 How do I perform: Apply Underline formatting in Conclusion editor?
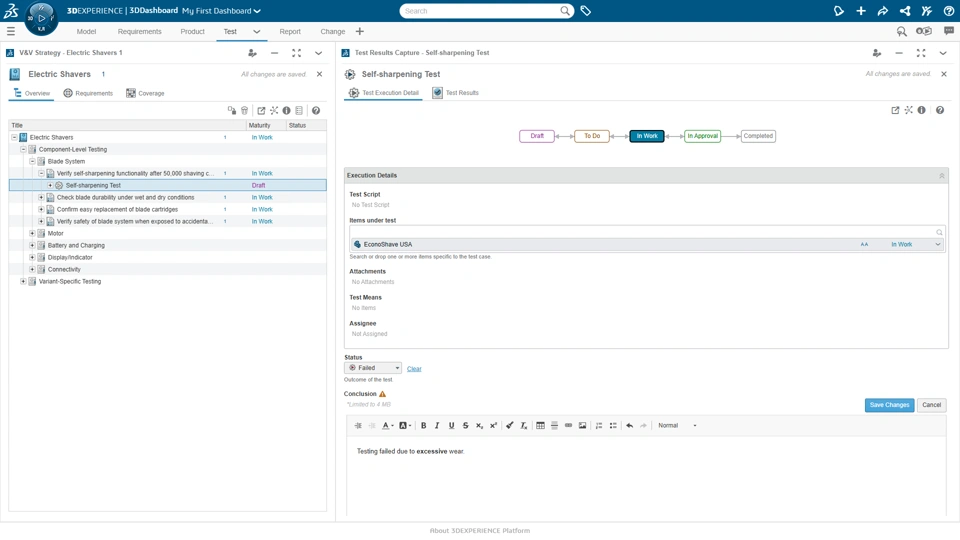(451, 426)
